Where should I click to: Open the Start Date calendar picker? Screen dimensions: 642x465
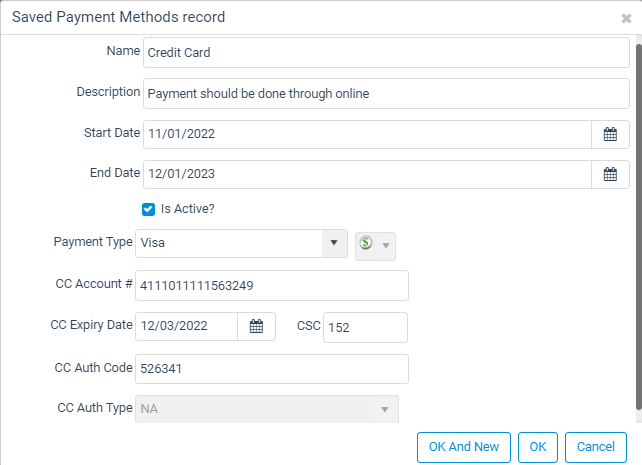pyautogui.click(x=610, y=134)
